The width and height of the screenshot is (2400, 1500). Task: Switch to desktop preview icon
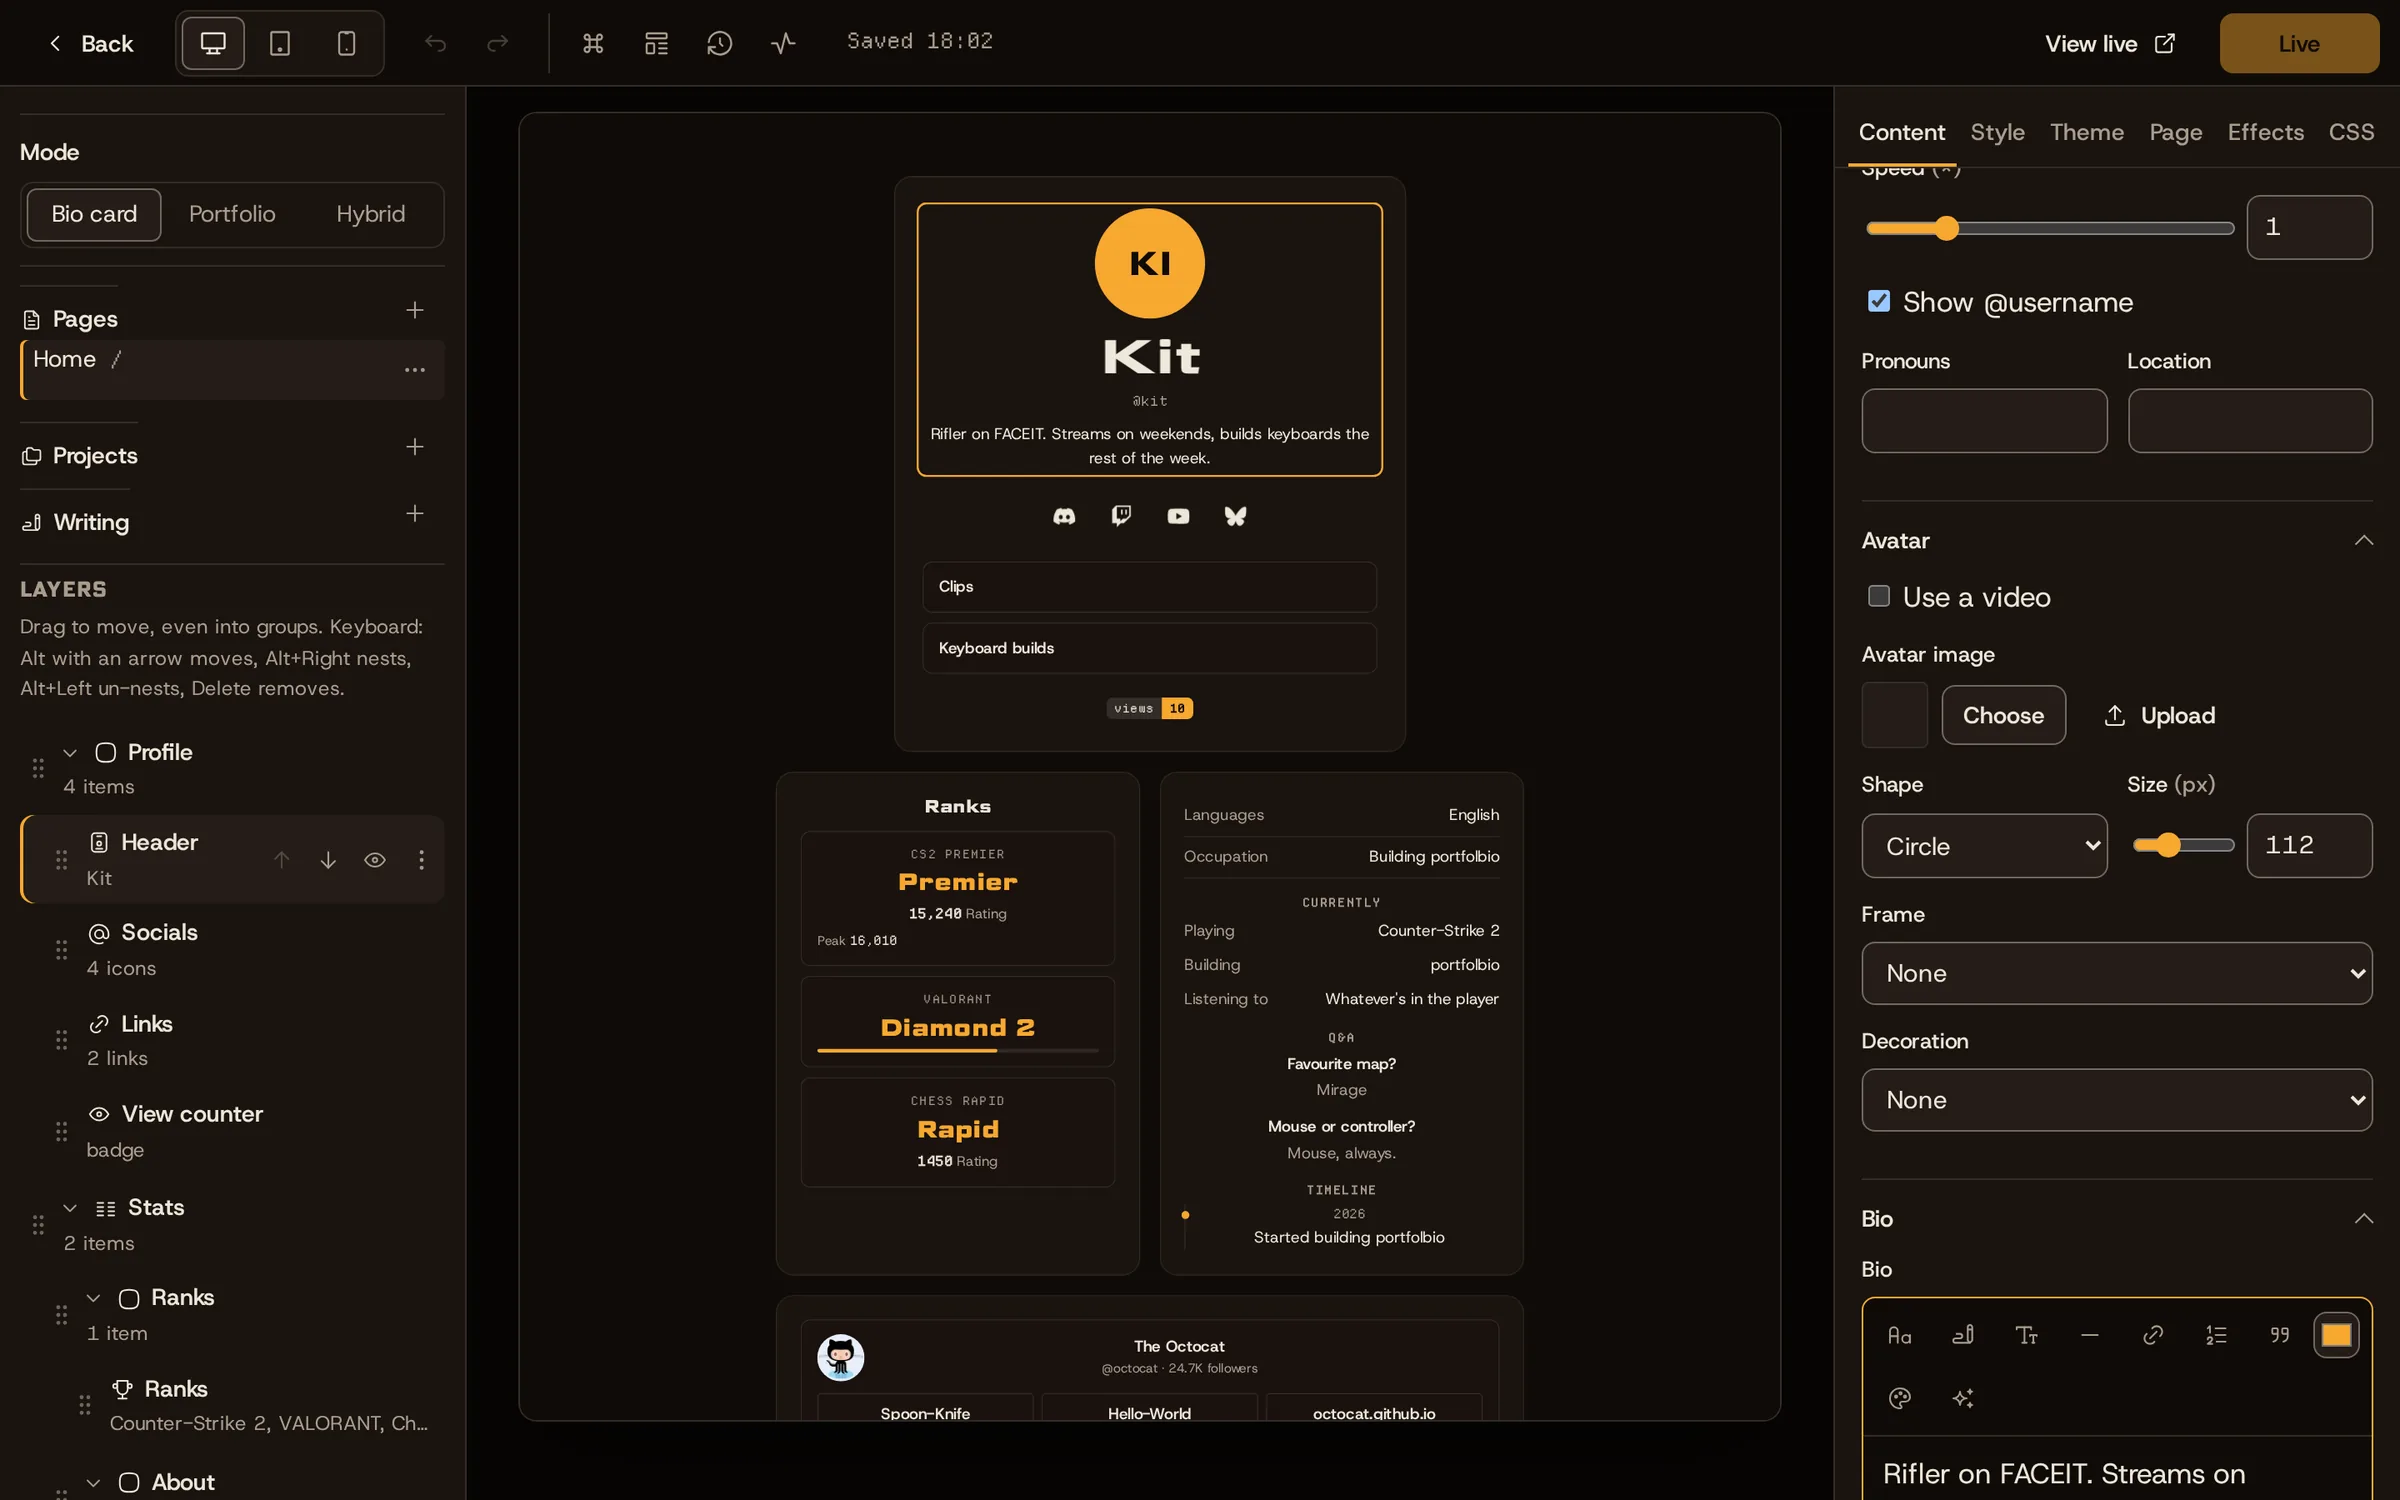(x=213, y=43)
